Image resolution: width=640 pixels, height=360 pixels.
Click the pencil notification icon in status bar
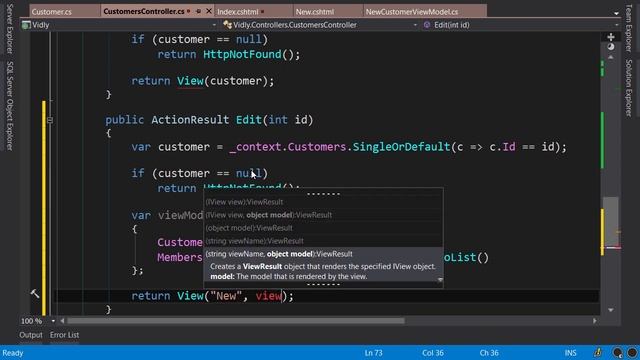pyautogui.click(x=598, y=352)
